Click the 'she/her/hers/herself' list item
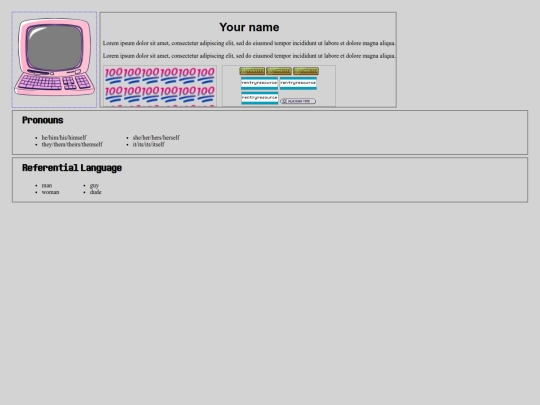 [x=156, y=137]
